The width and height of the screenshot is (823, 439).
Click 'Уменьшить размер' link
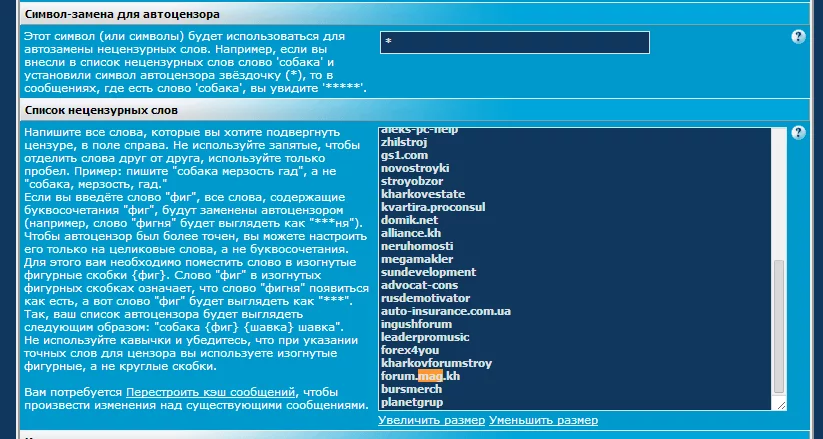click(x=543, y=420)
